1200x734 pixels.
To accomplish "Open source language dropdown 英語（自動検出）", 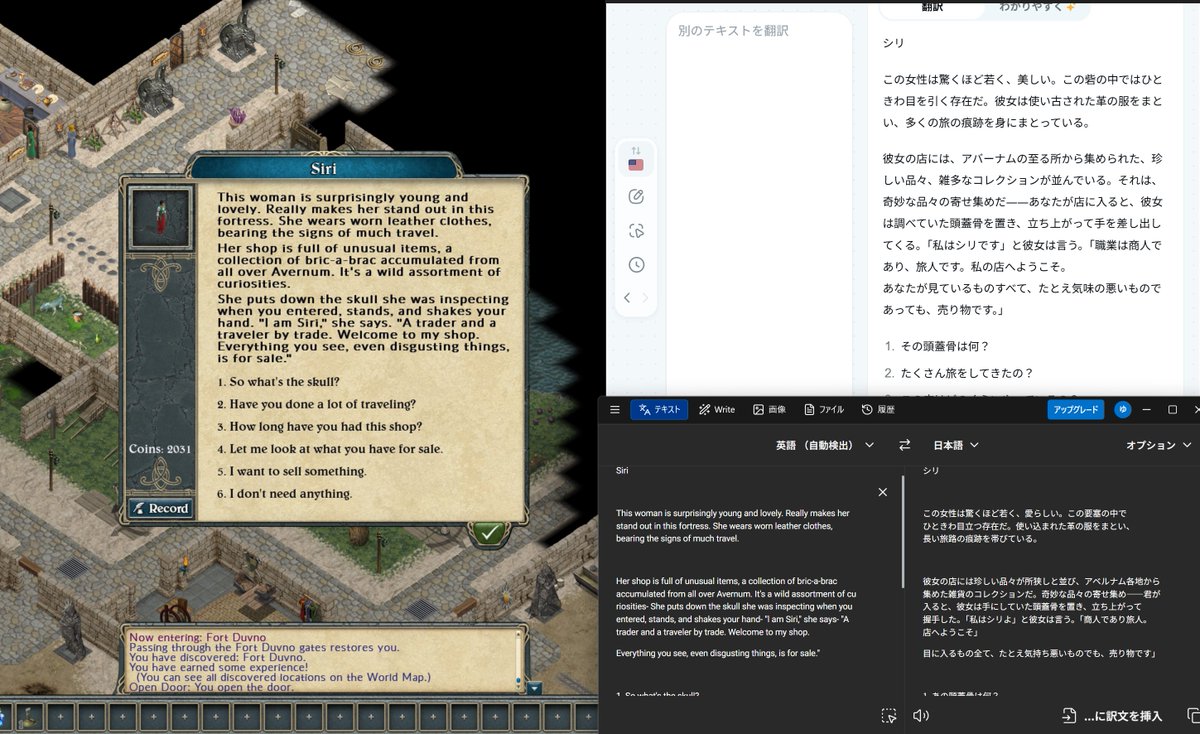I will [825, 445].
